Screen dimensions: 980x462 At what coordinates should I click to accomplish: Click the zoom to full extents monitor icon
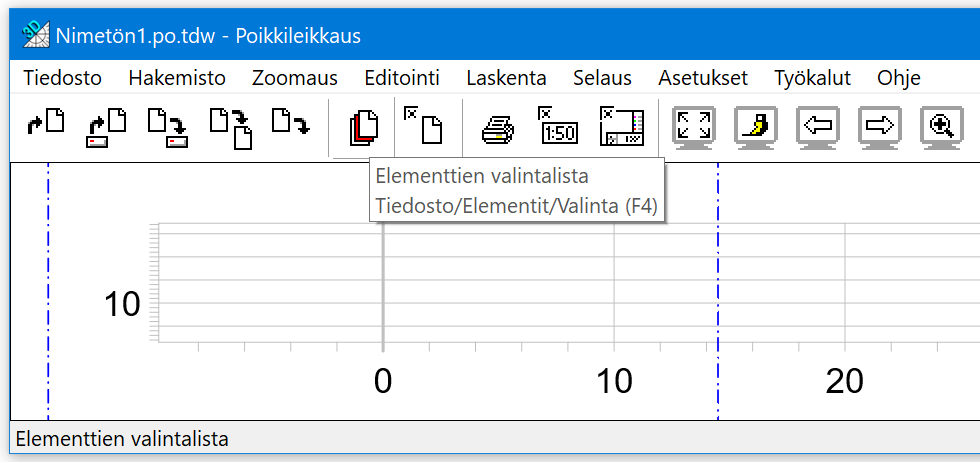pyautogui.click(x=695, y=127)
